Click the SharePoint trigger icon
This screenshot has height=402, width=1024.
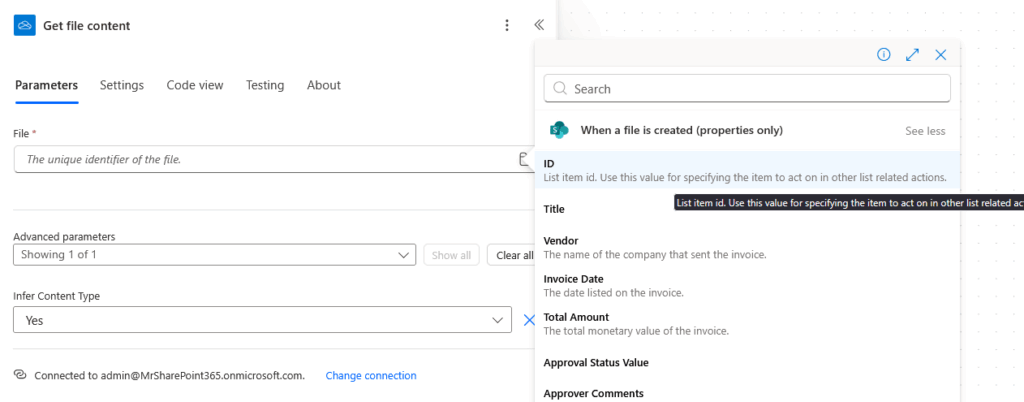click(559, 130)
